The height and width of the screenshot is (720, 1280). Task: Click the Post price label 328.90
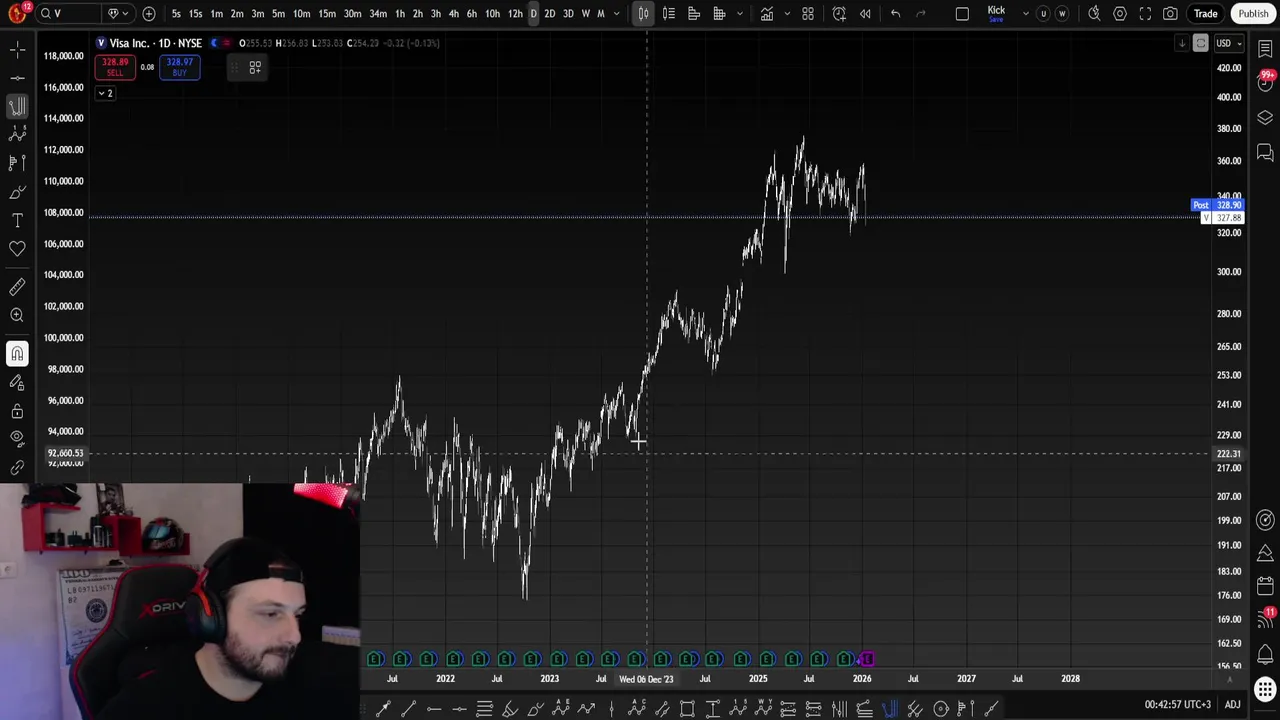click(1217, 205)
